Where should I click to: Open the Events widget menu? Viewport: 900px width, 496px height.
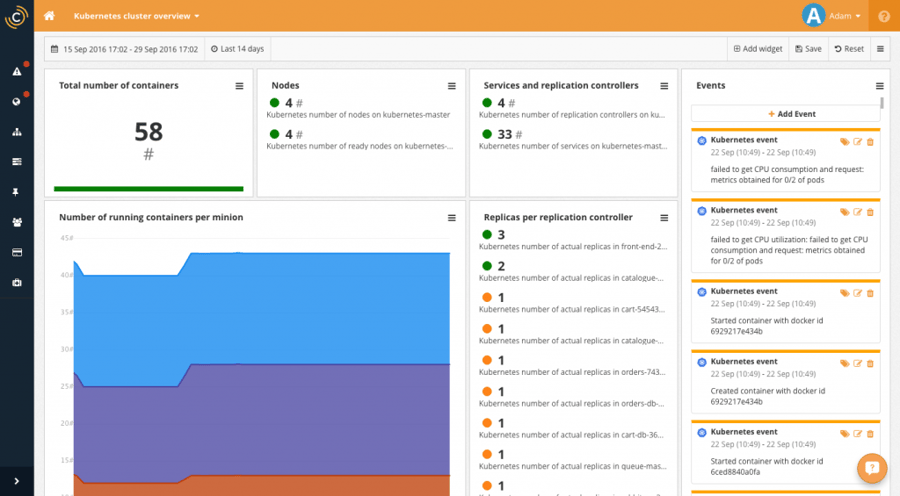click(x=879, y=86)
